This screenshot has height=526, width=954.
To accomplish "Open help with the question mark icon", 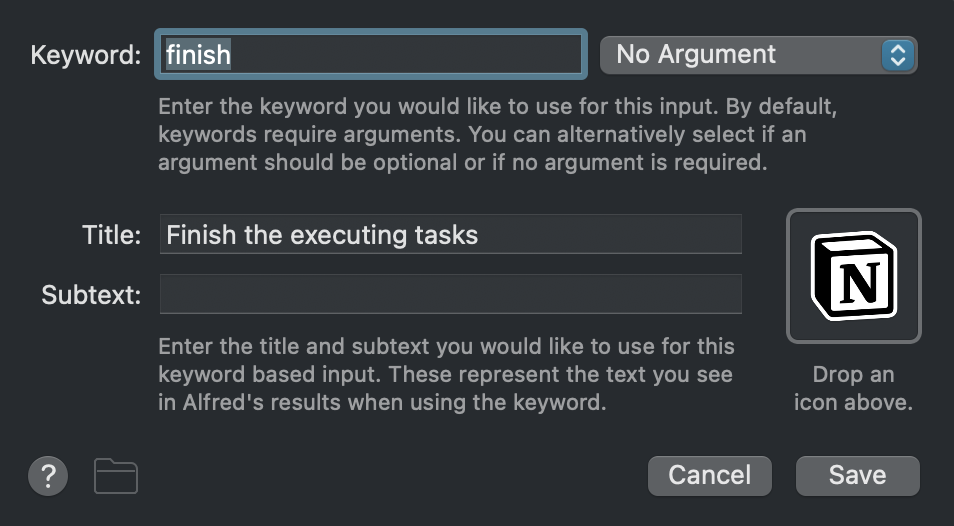I will click(48, 476).
